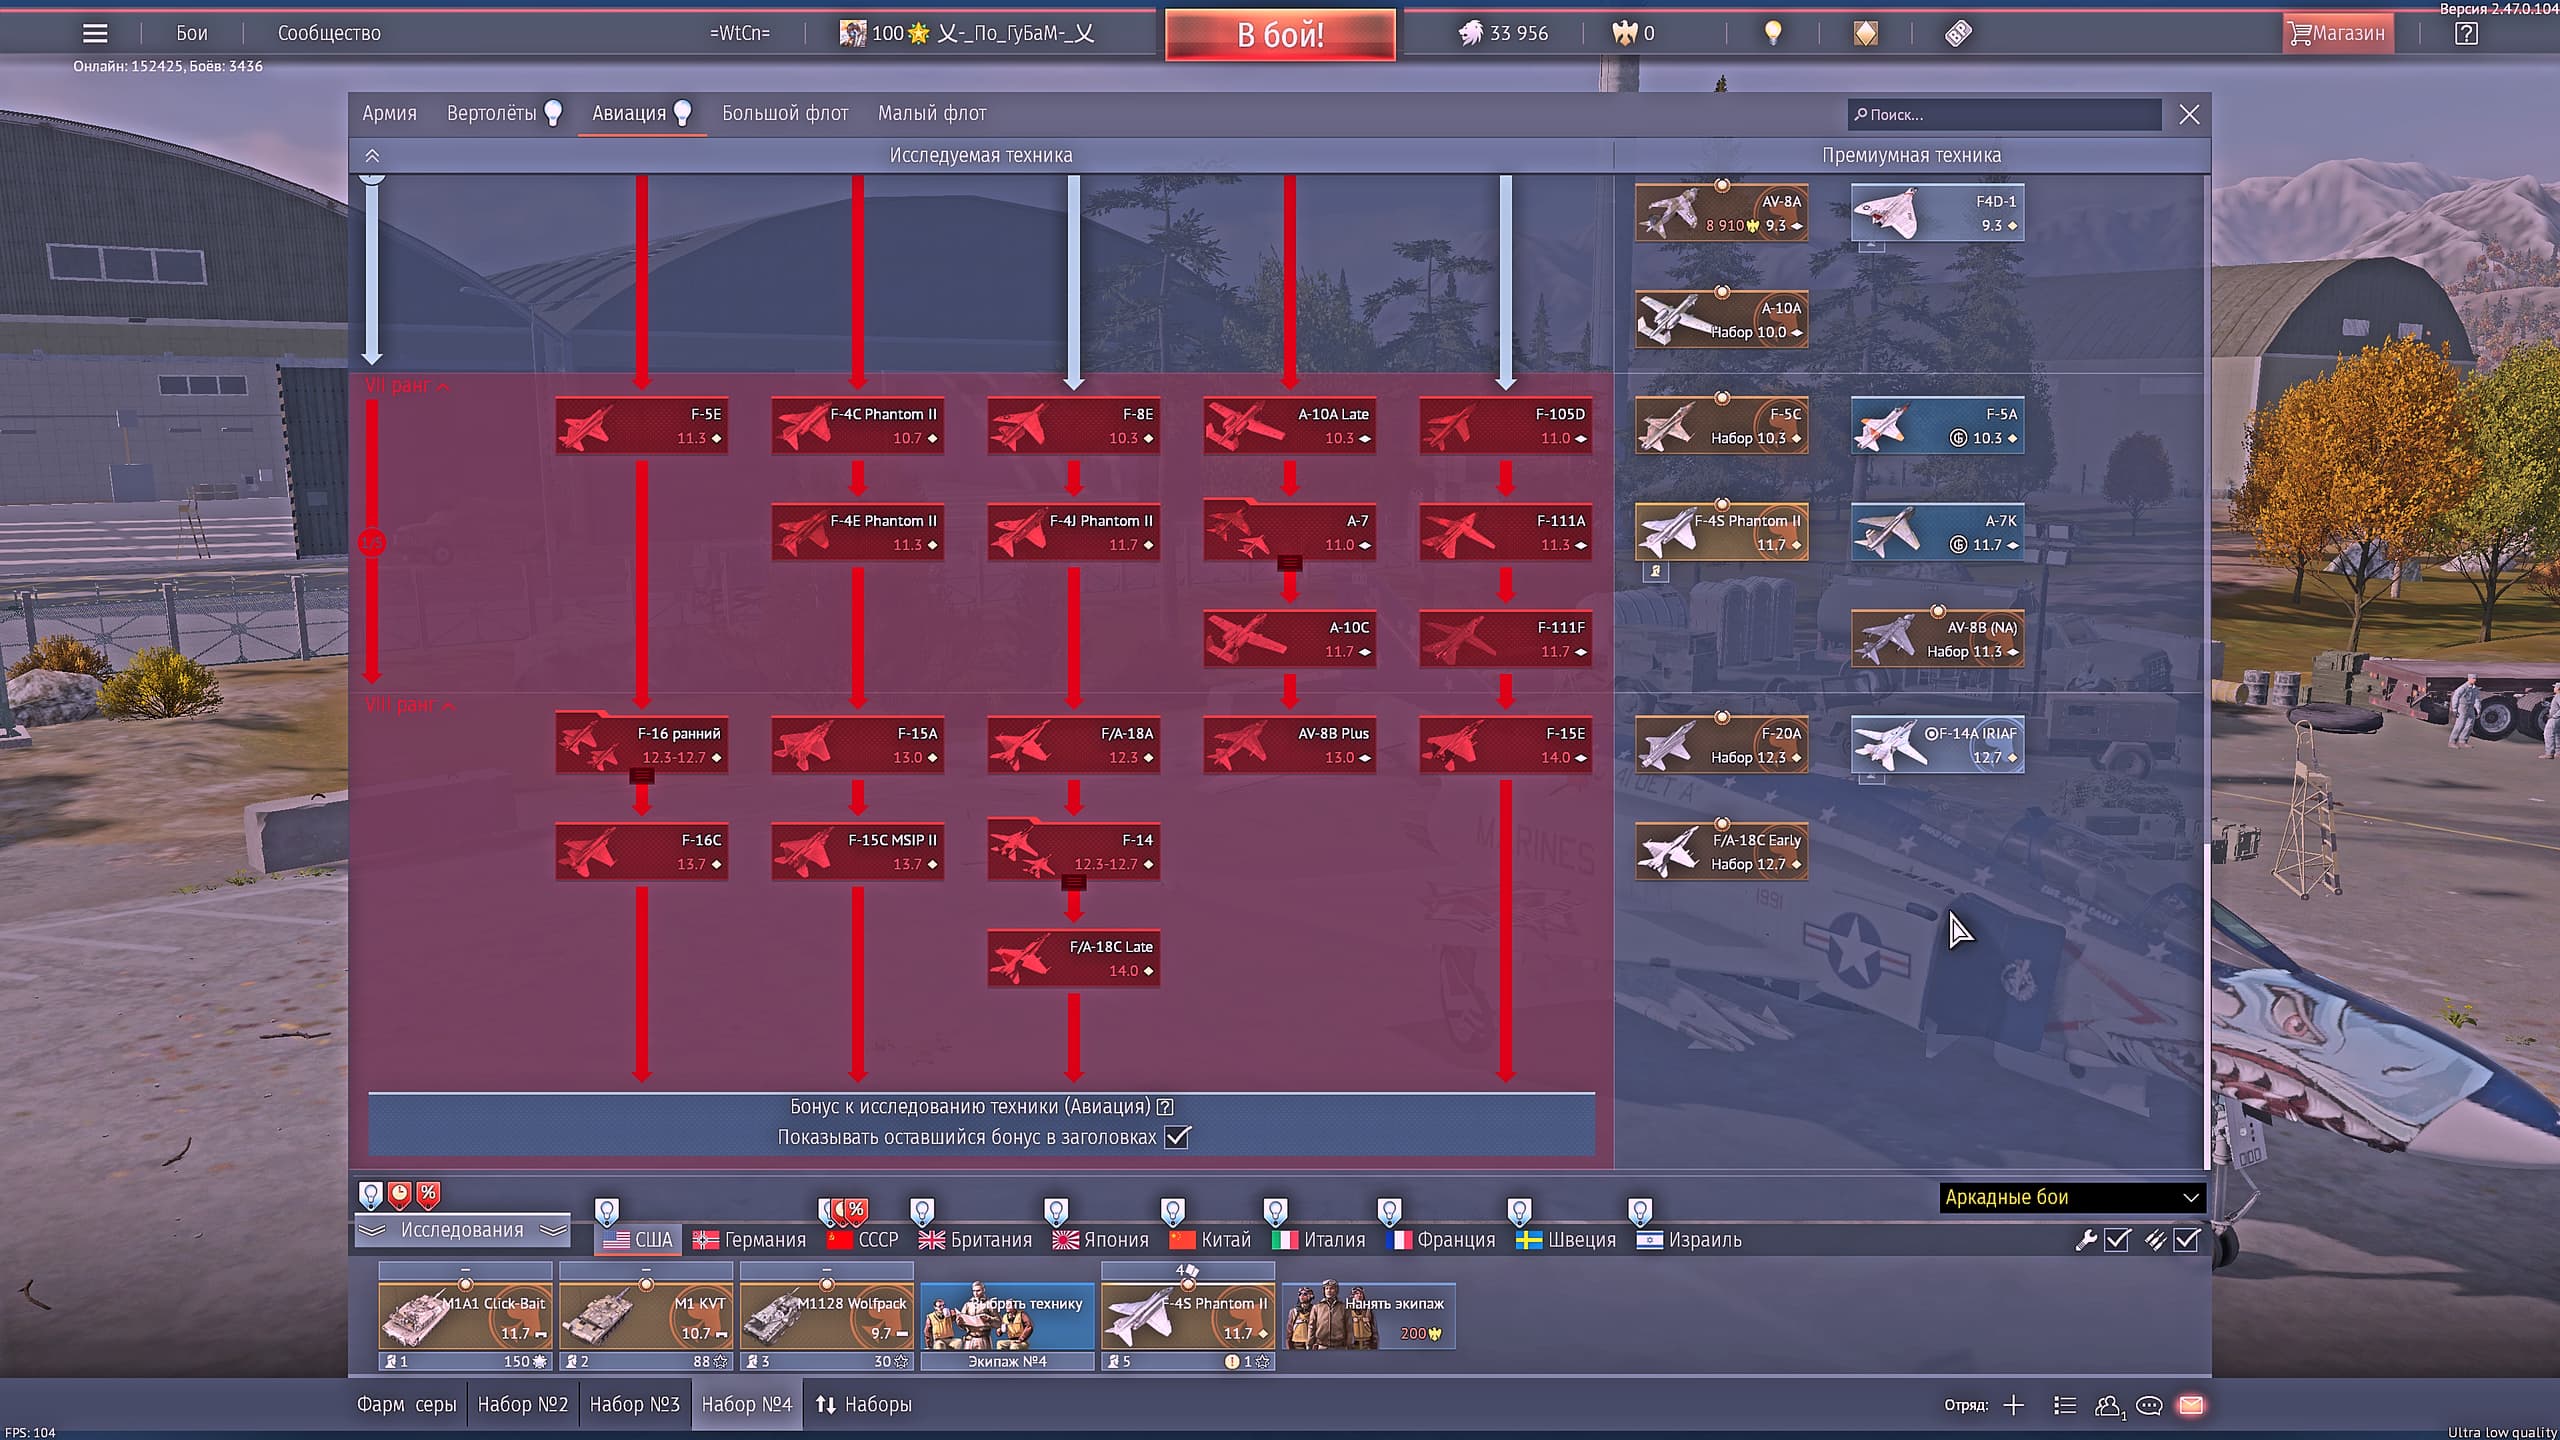Select the F-15E aircraft card
This screenshot has height=1440, width=2560.
pos(1506,745)
